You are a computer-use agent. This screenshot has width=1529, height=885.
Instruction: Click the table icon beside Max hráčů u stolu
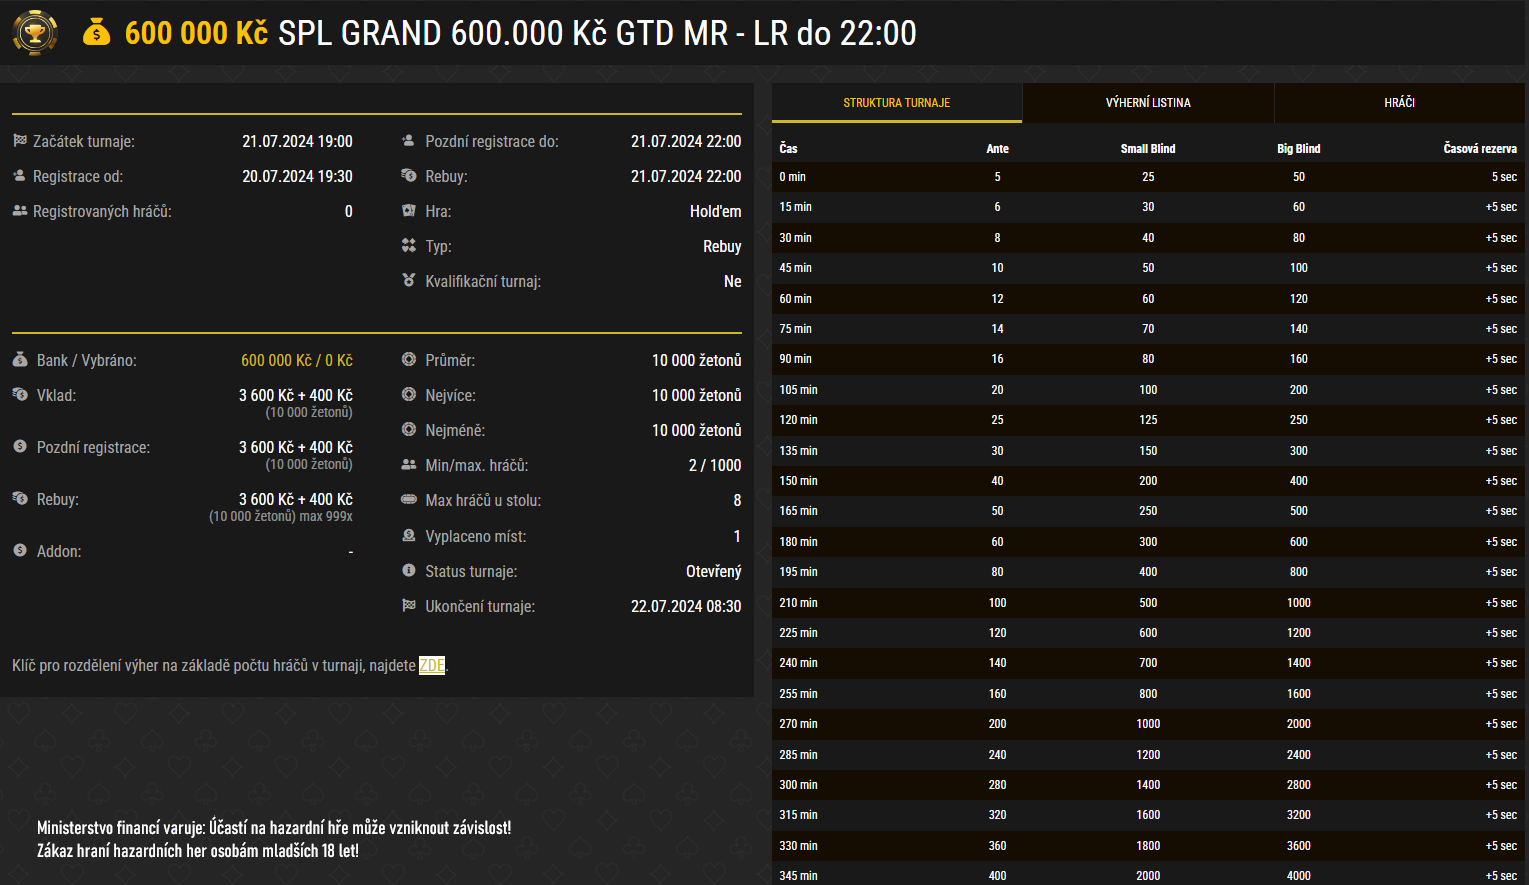pyautogui.click(x=410, y=500)
